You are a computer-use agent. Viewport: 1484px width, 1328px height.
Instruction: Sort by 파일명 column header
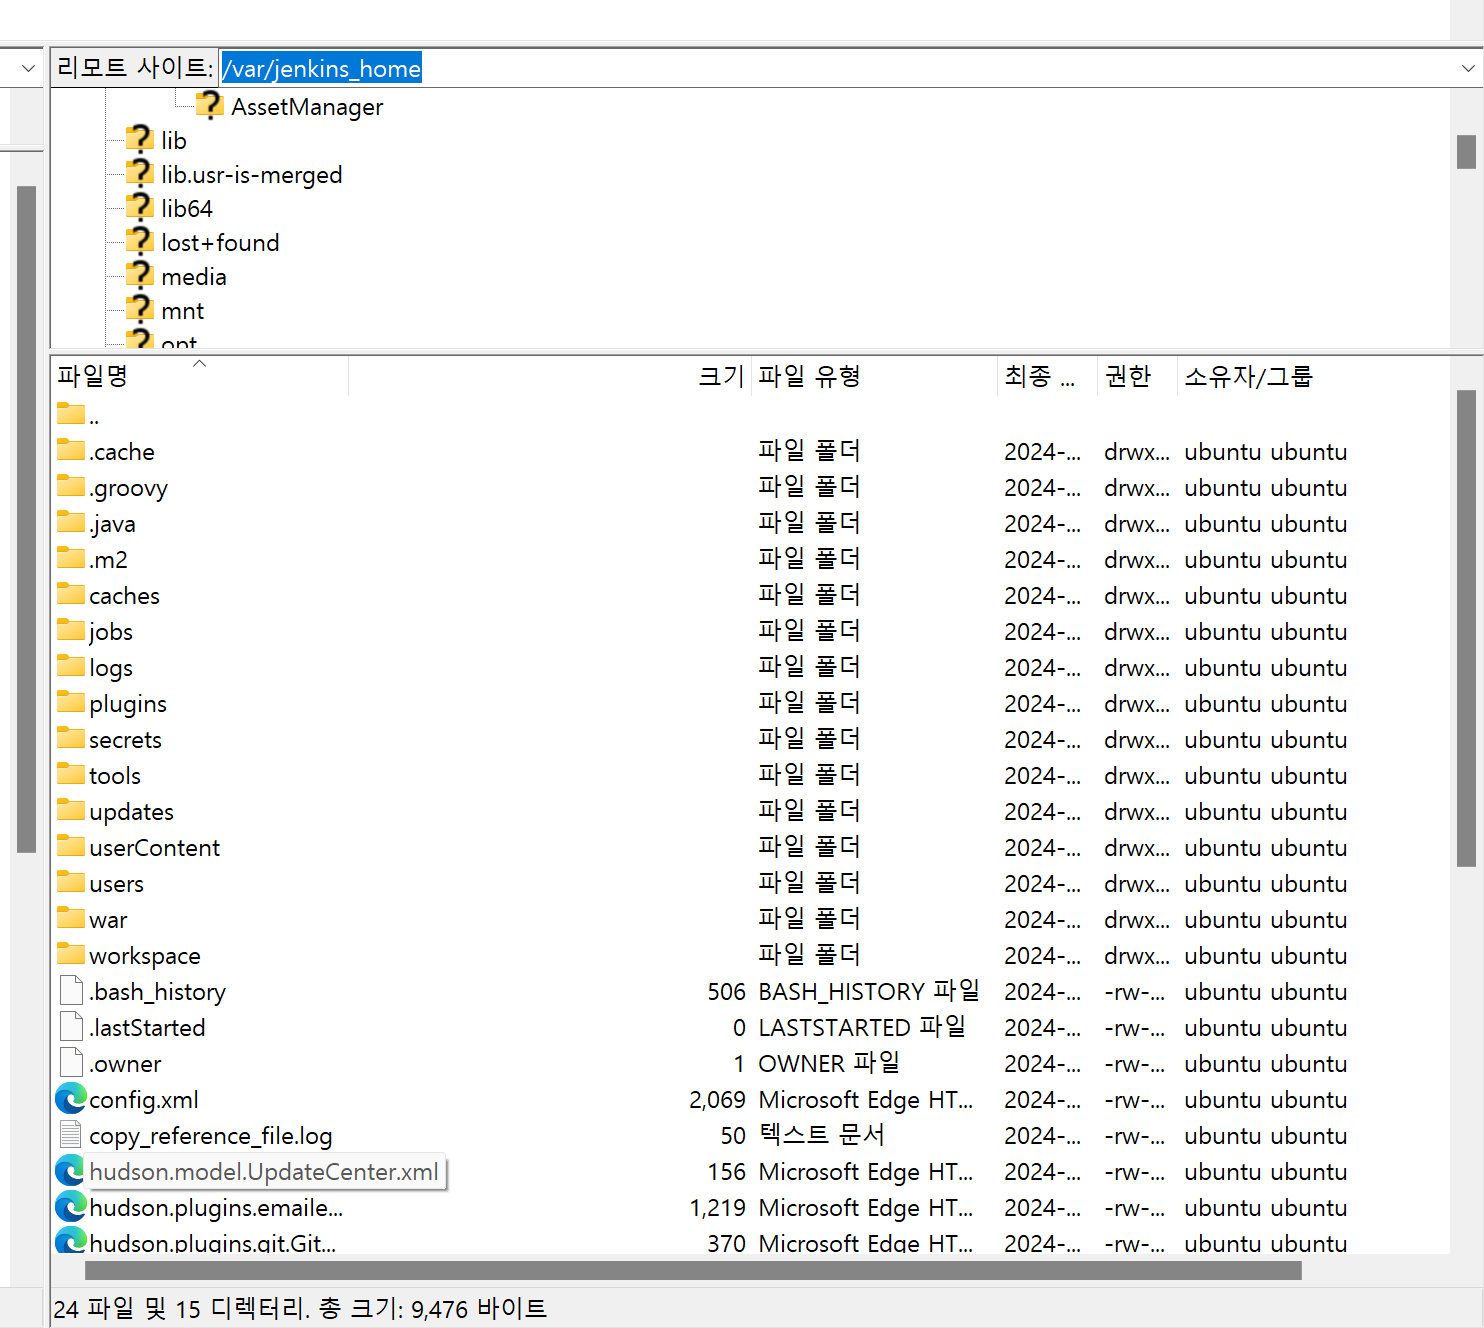click(200, 376)
